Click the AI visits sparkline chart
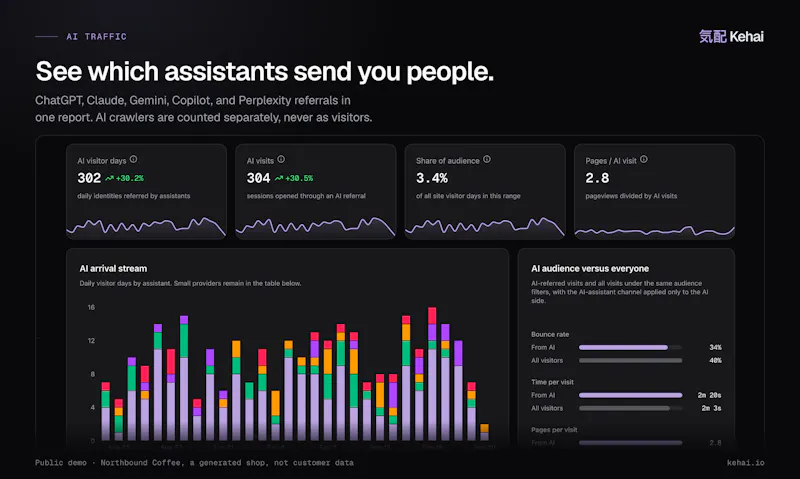This screenshot has height=479, width=800. click(x=315, y=226)
